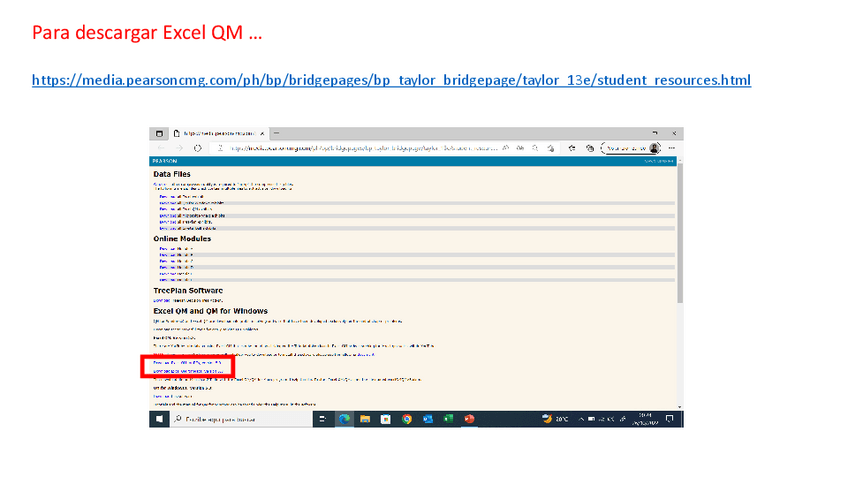Click the taskbar clock and date
Viewport: 848px width, 477px height.
pyautogui.click(x=645, y=419)
